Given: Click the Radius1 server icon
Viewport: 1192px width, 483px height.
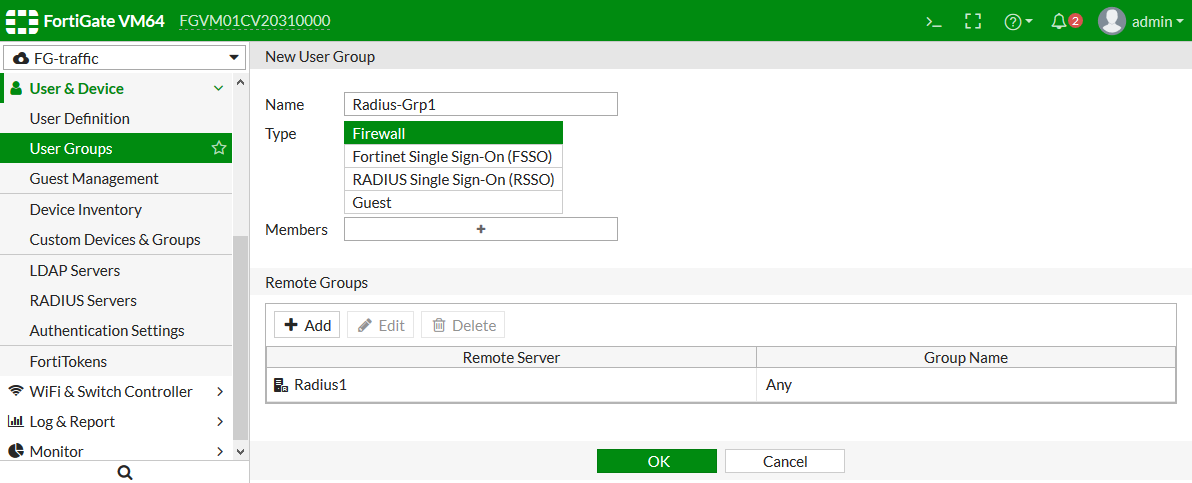Looking at the screenshot, I should (280, 385).
